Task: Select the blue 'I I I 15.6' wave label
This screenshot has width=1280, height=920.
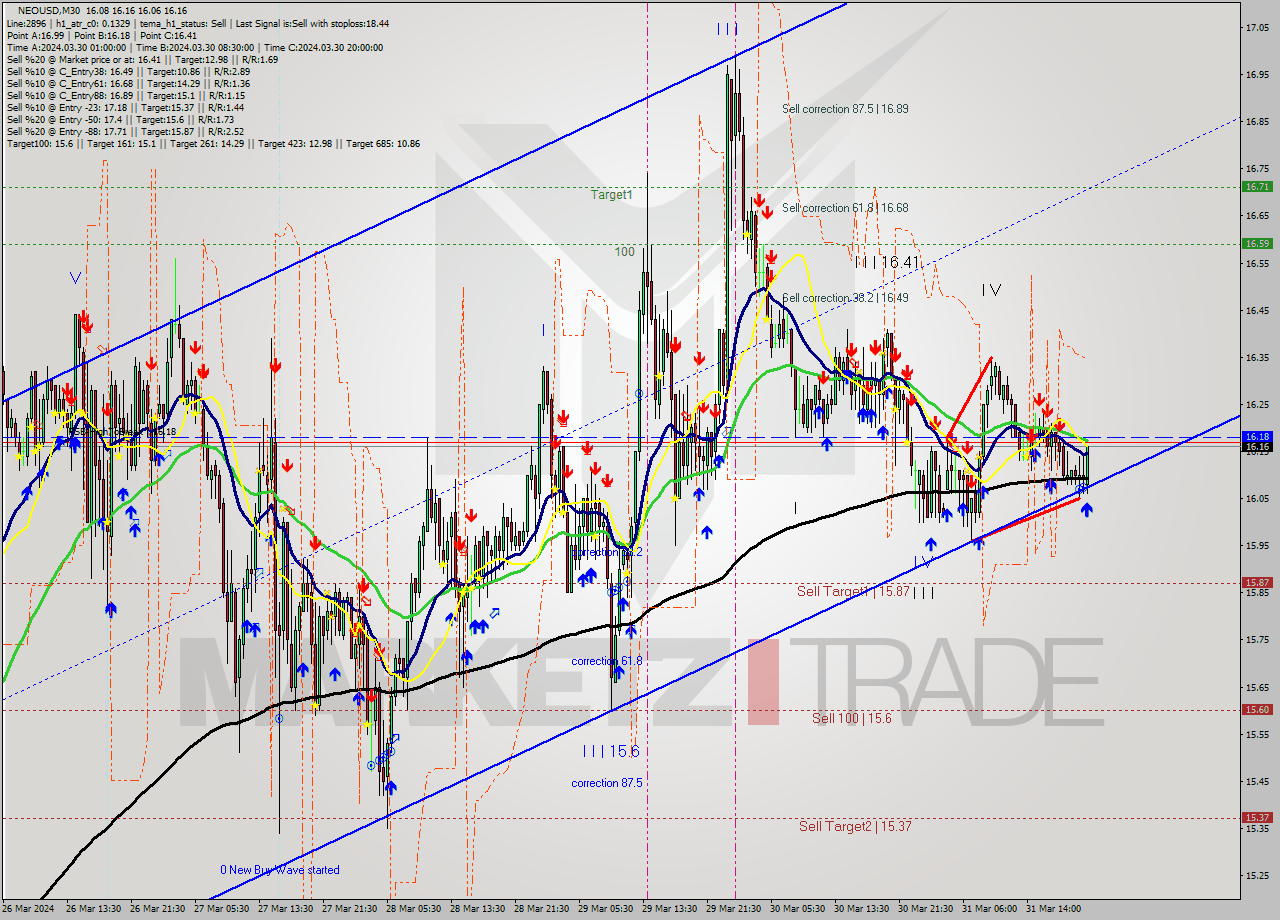Action: click(610, 751)
